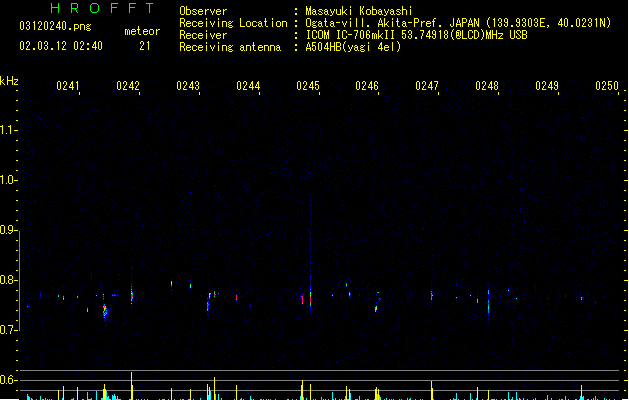This screenshot has width=629, height=400.
Task: Click the 0.6 frequency axis label
Action: tap(8, 380)
